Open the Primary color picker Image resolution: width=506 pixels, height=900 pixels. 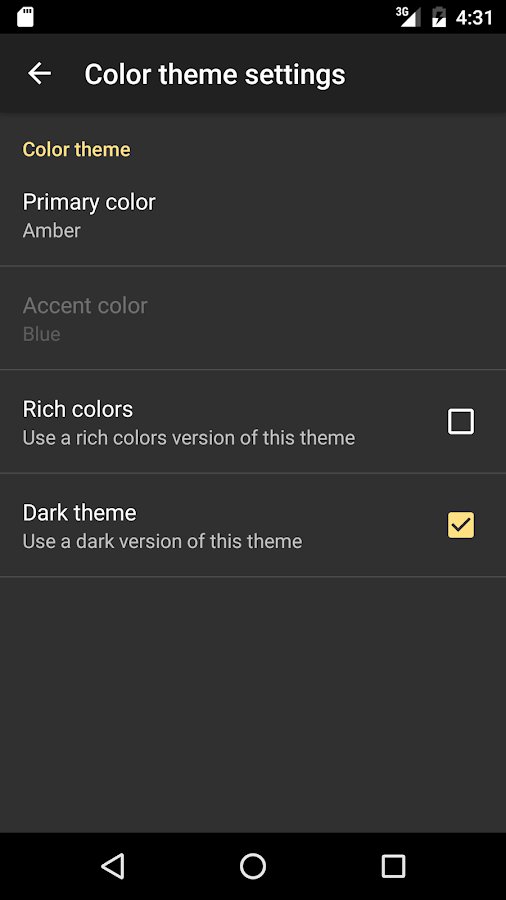click(253, 215)
